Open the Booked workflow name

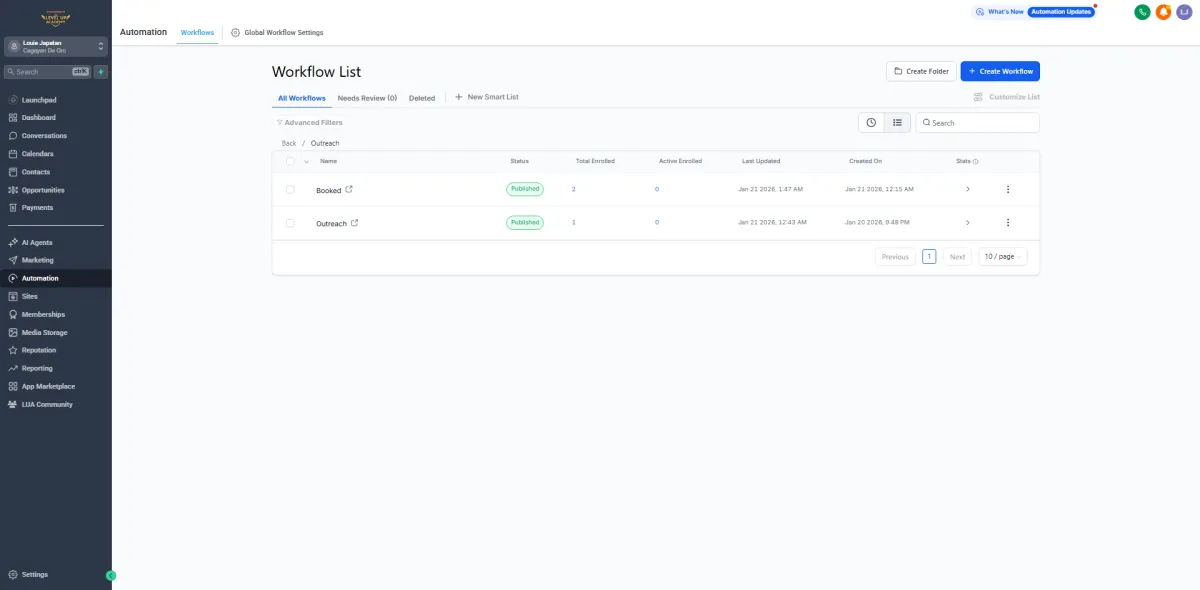328,190
